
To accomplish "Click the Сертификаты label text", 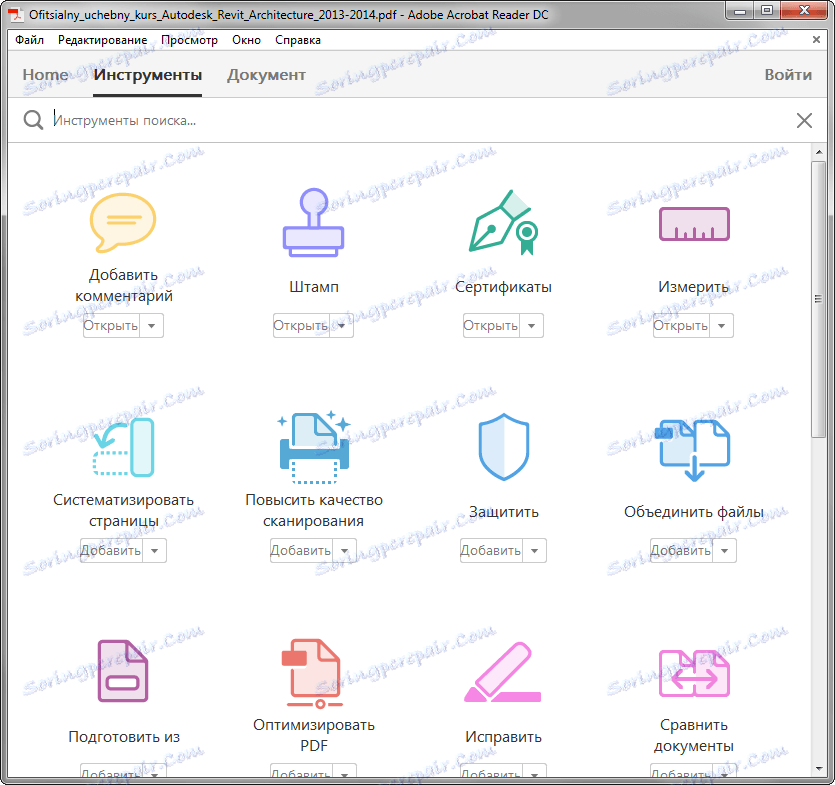I will pyautogui.click(x=504, y=287).
